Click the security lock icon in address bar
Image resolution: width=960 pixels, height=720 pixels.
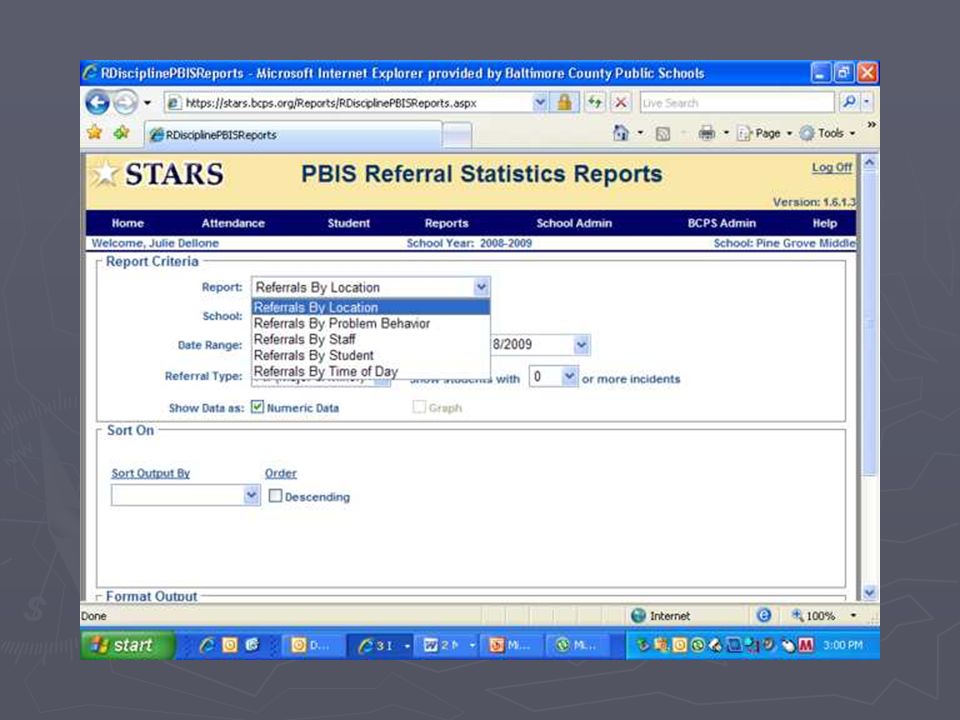[564, 102]
